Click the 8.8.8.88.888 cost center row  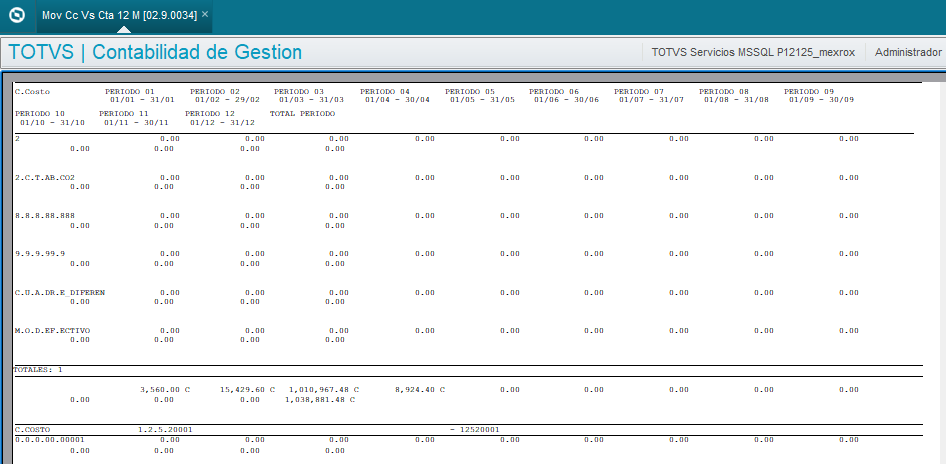tap(436, 220)
